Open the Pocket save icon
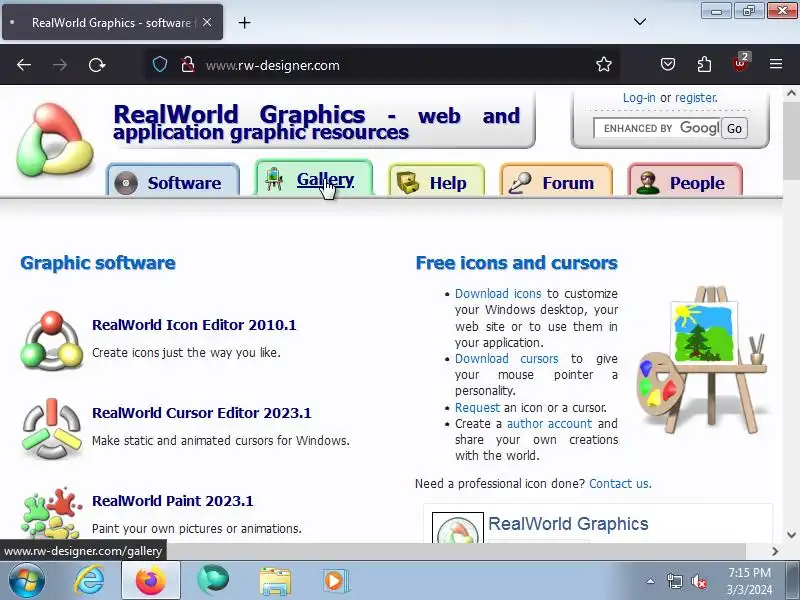800x600 pixels. point(668,64)
